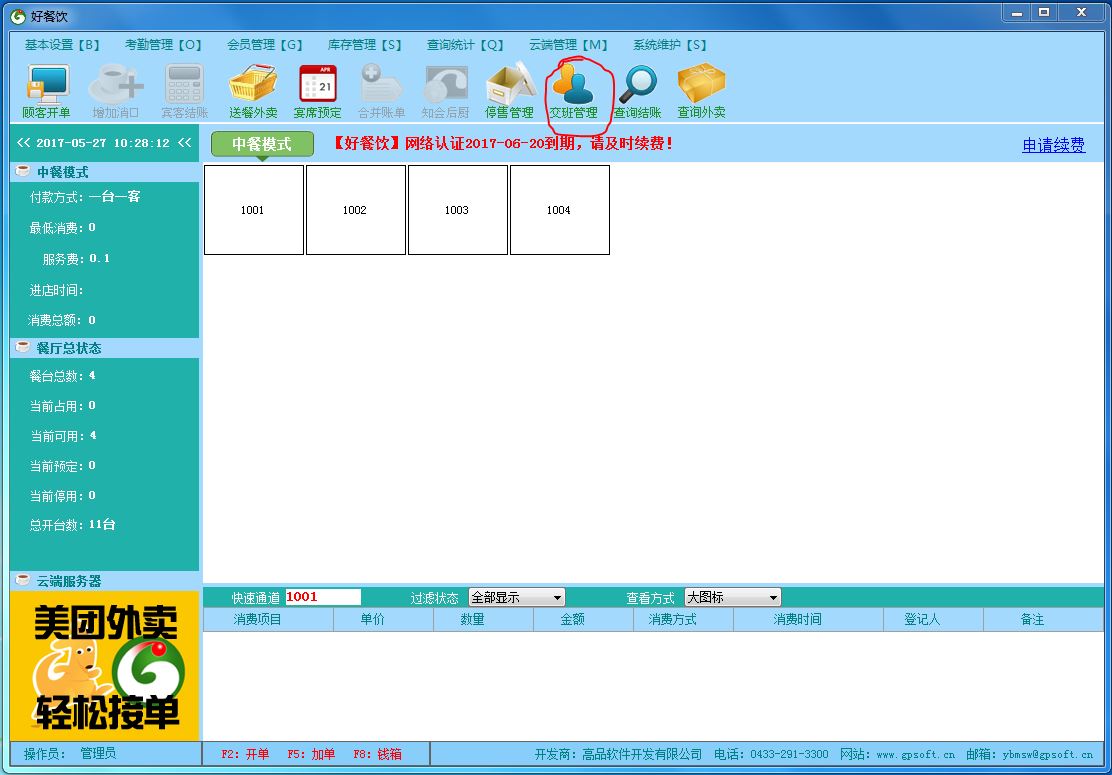Click the 金额 column header
The image size is (1112, 775).
(584, 620)
